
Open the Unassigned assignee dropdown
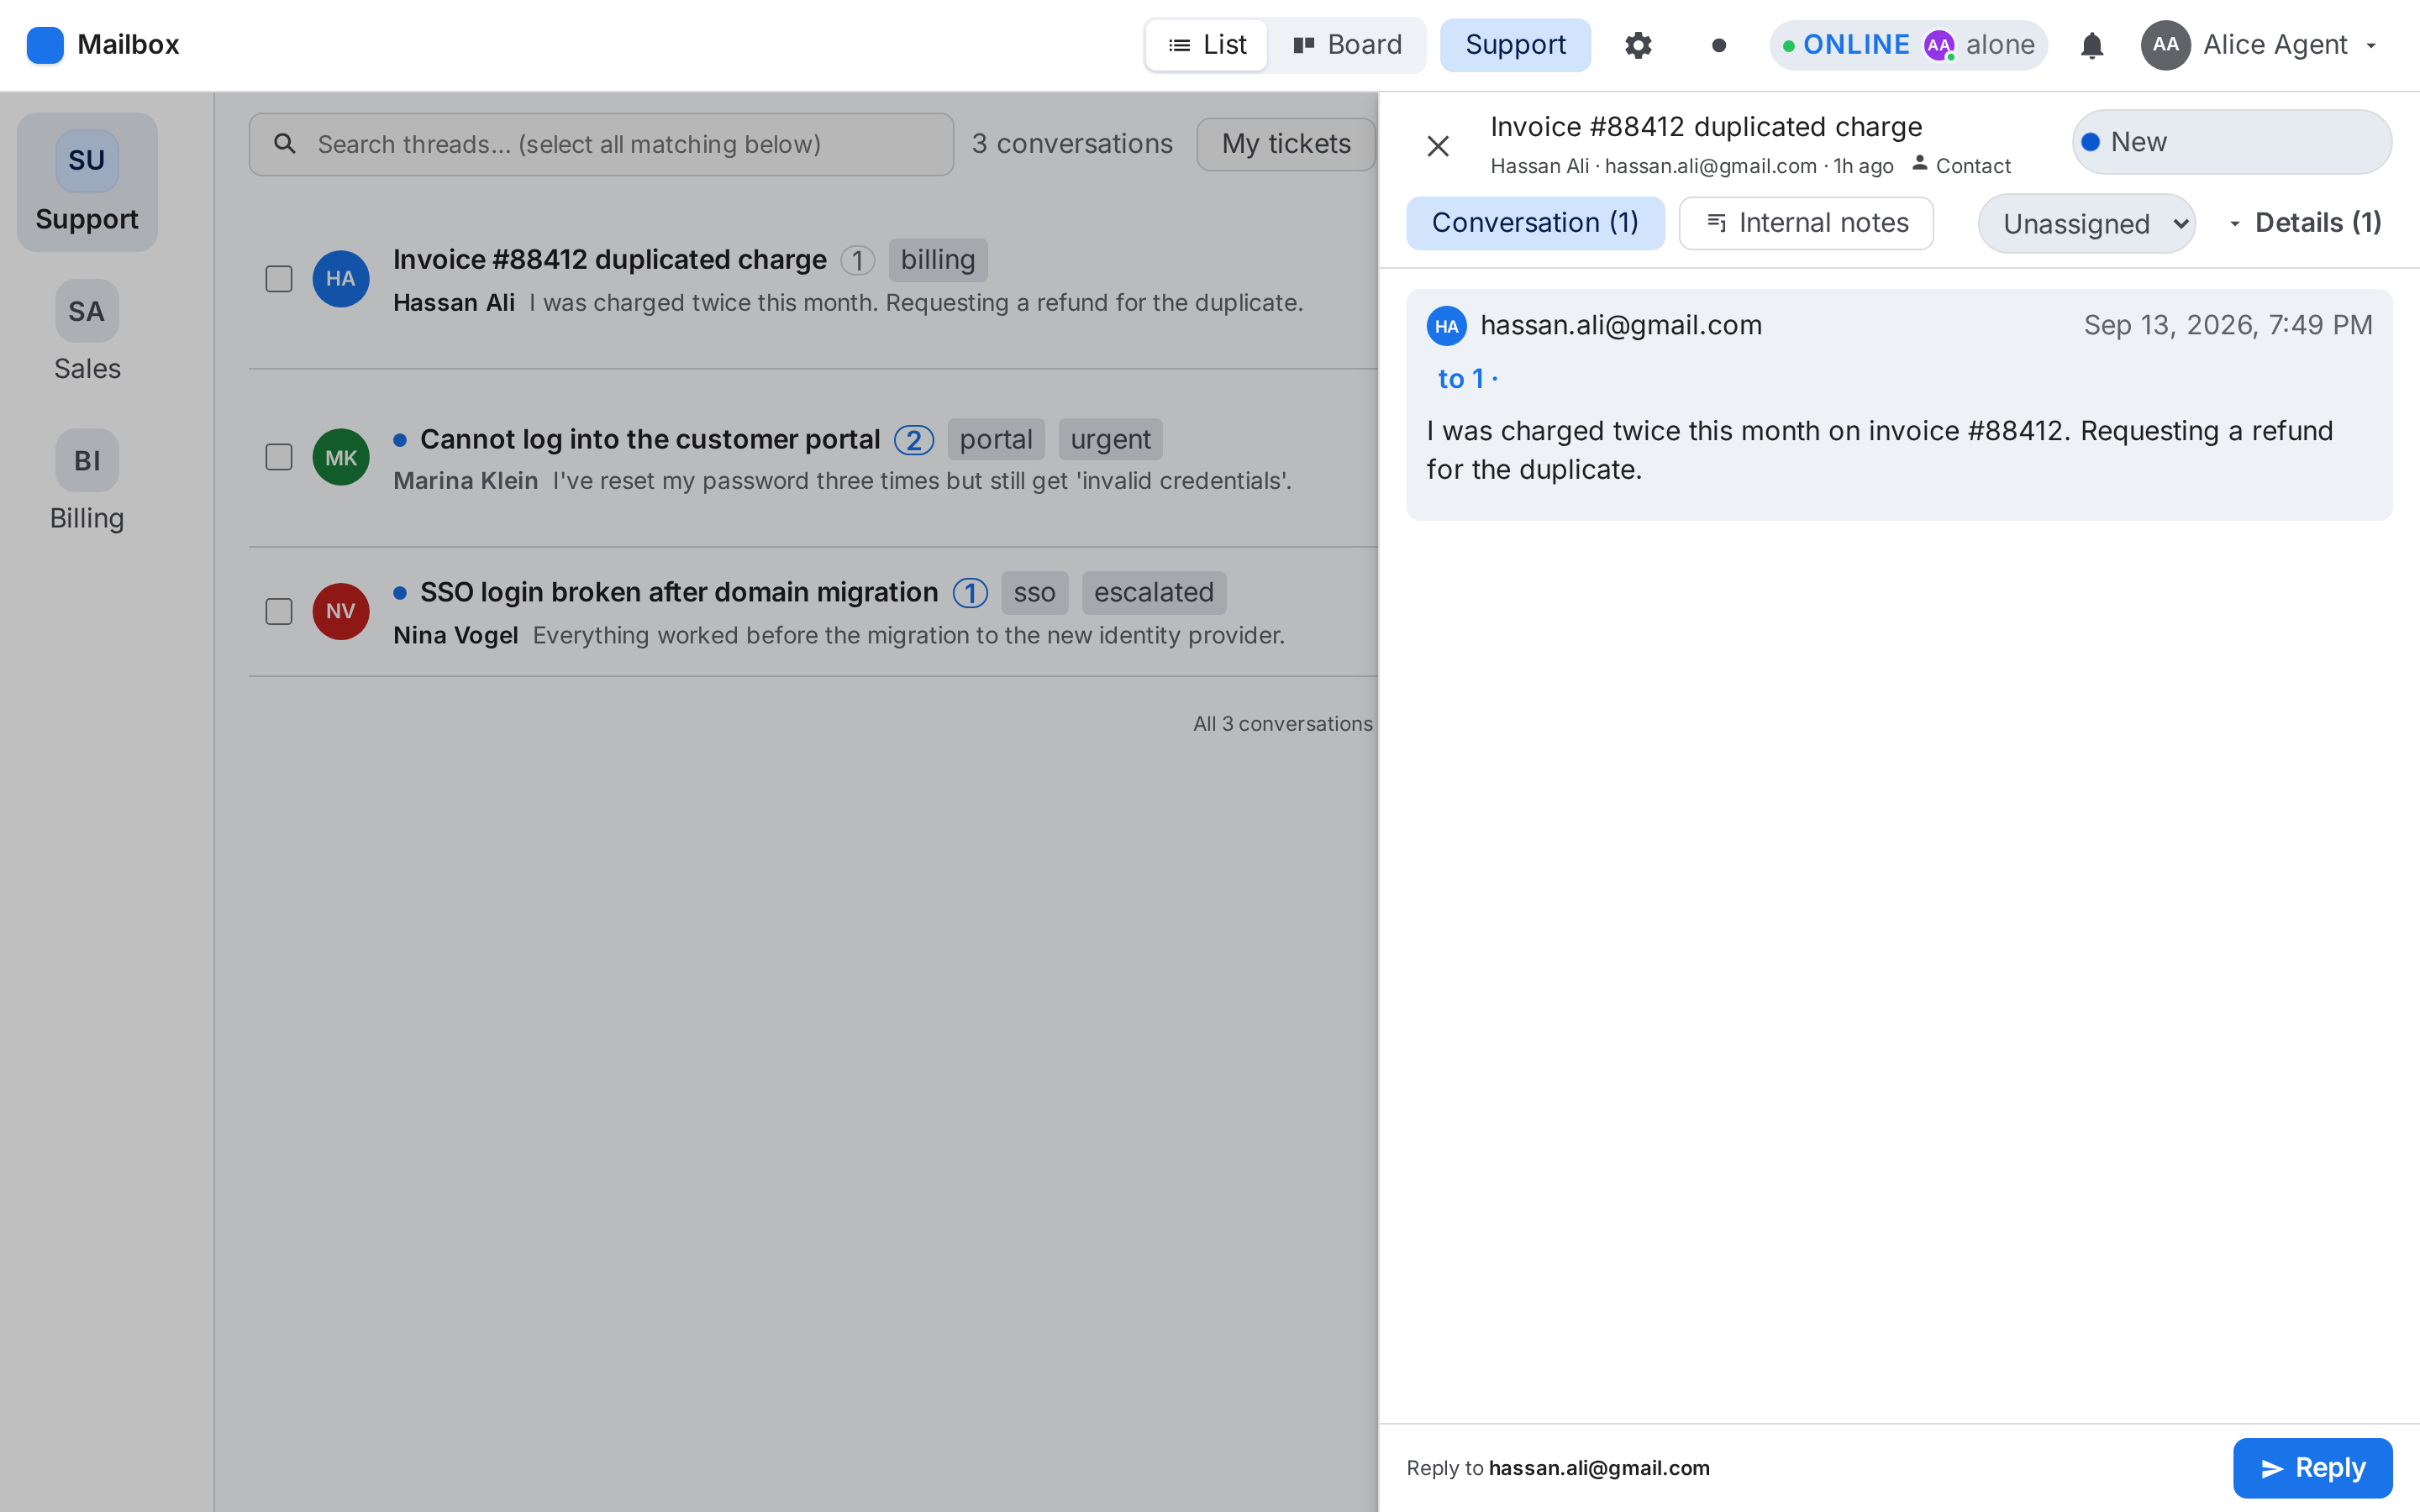pyautogui.click(x=2086, y=223)
